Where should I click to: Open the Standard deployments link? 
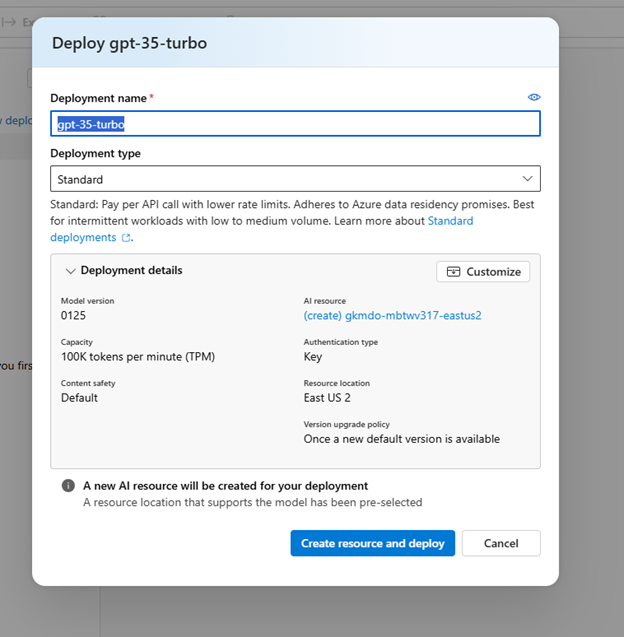click(83, 238)
